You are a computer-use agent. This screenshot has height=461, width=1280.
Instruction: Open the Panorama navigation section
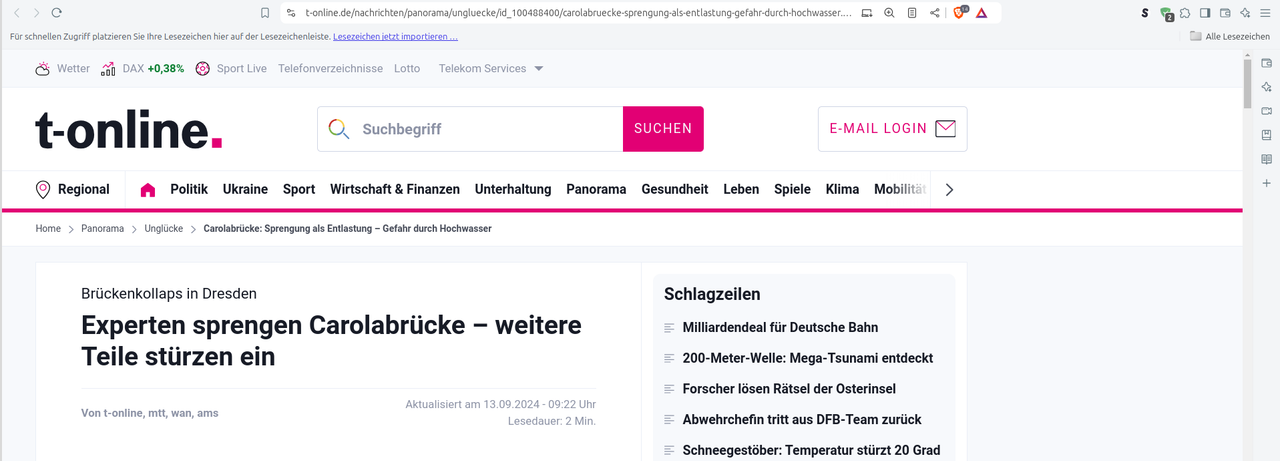(x=596, y=189)
